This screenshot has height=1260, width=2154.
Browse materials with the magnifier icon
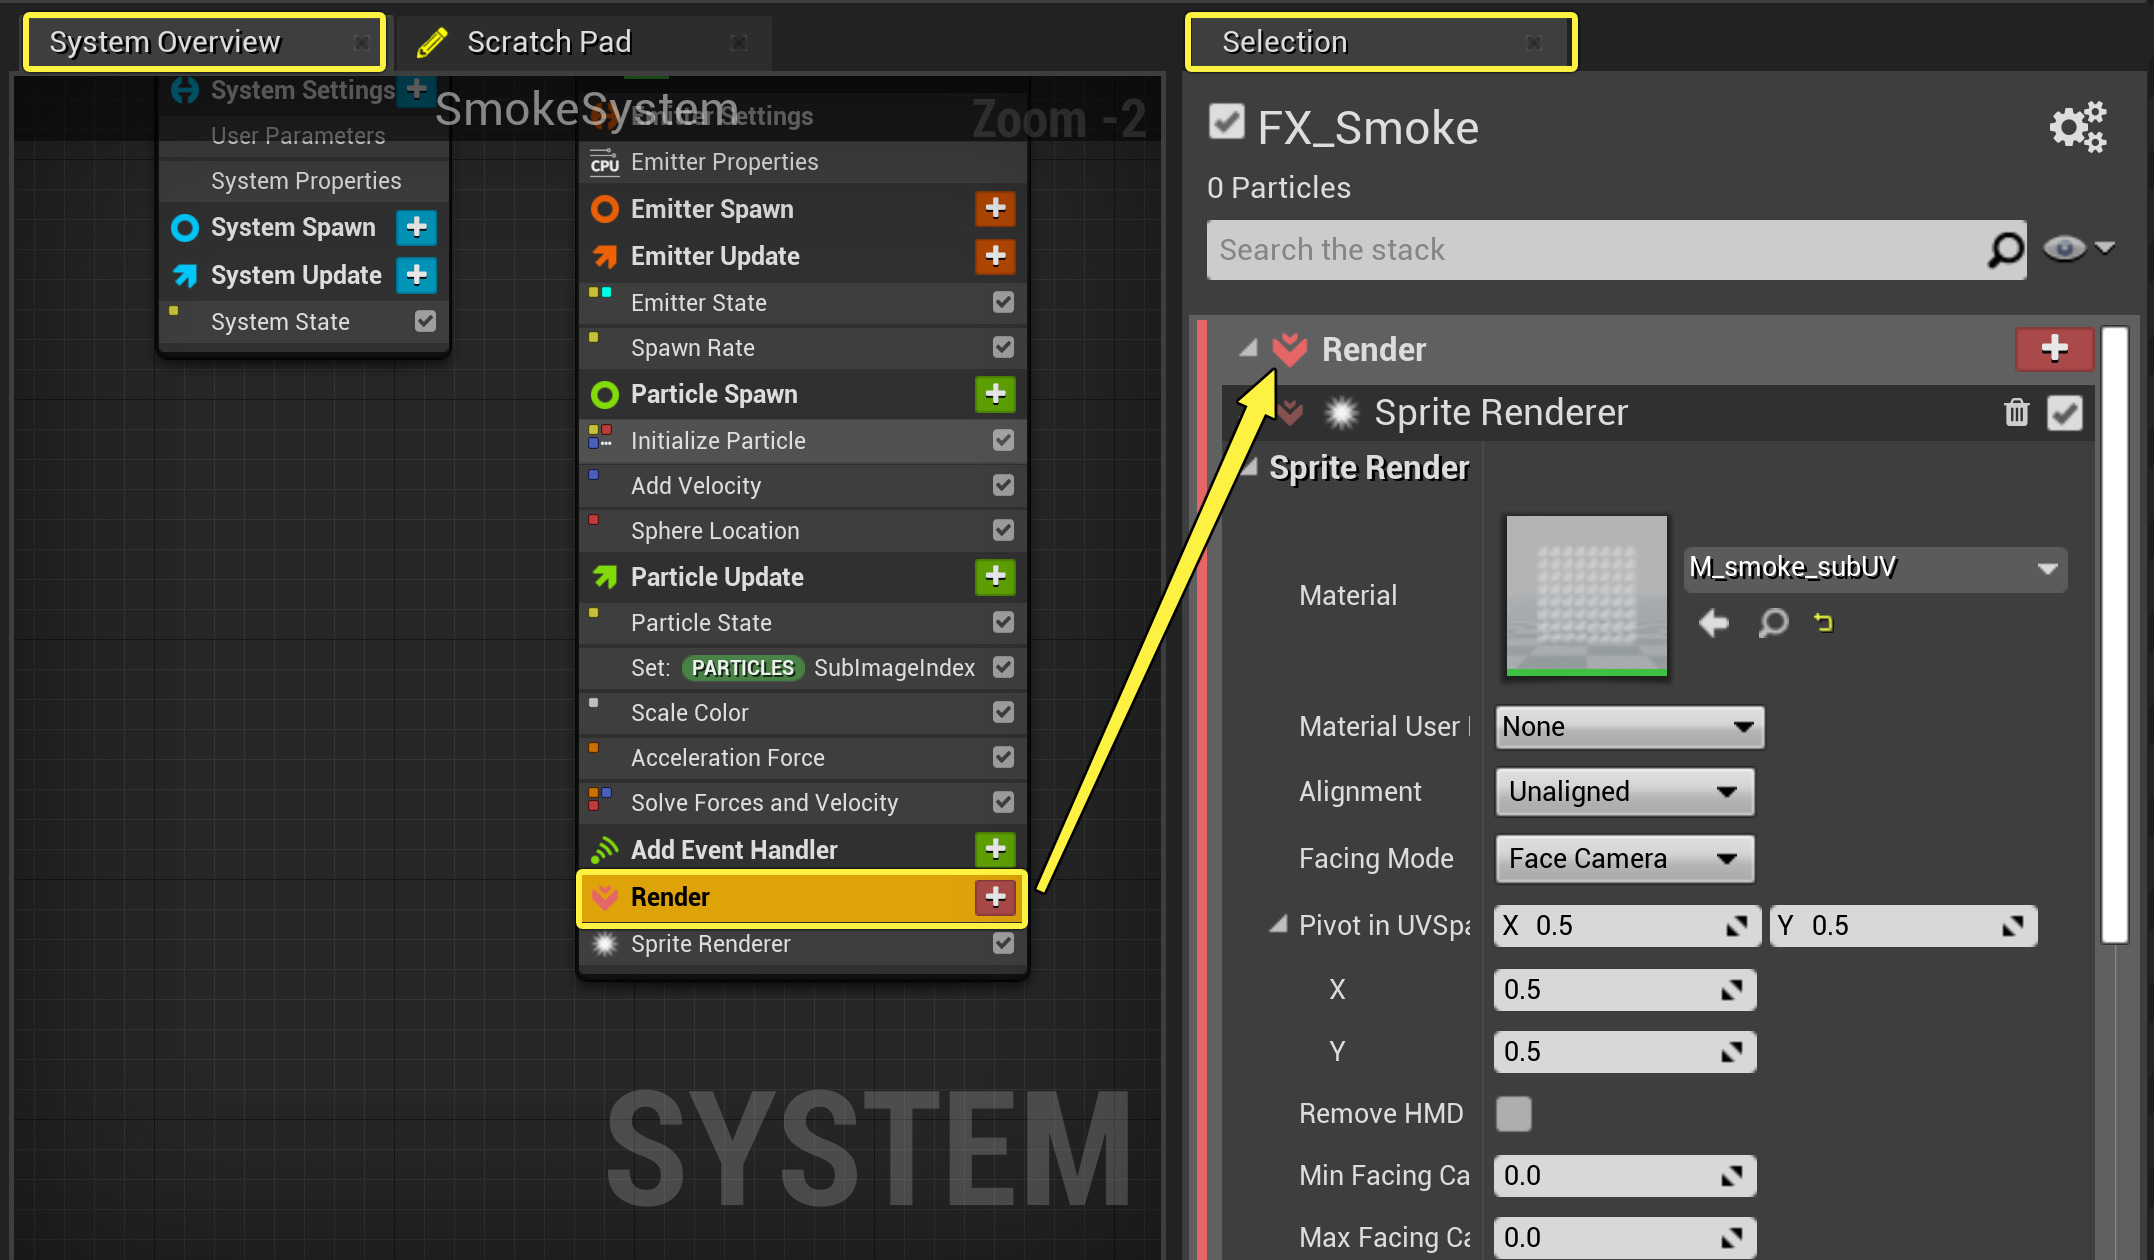point(1773,622)
